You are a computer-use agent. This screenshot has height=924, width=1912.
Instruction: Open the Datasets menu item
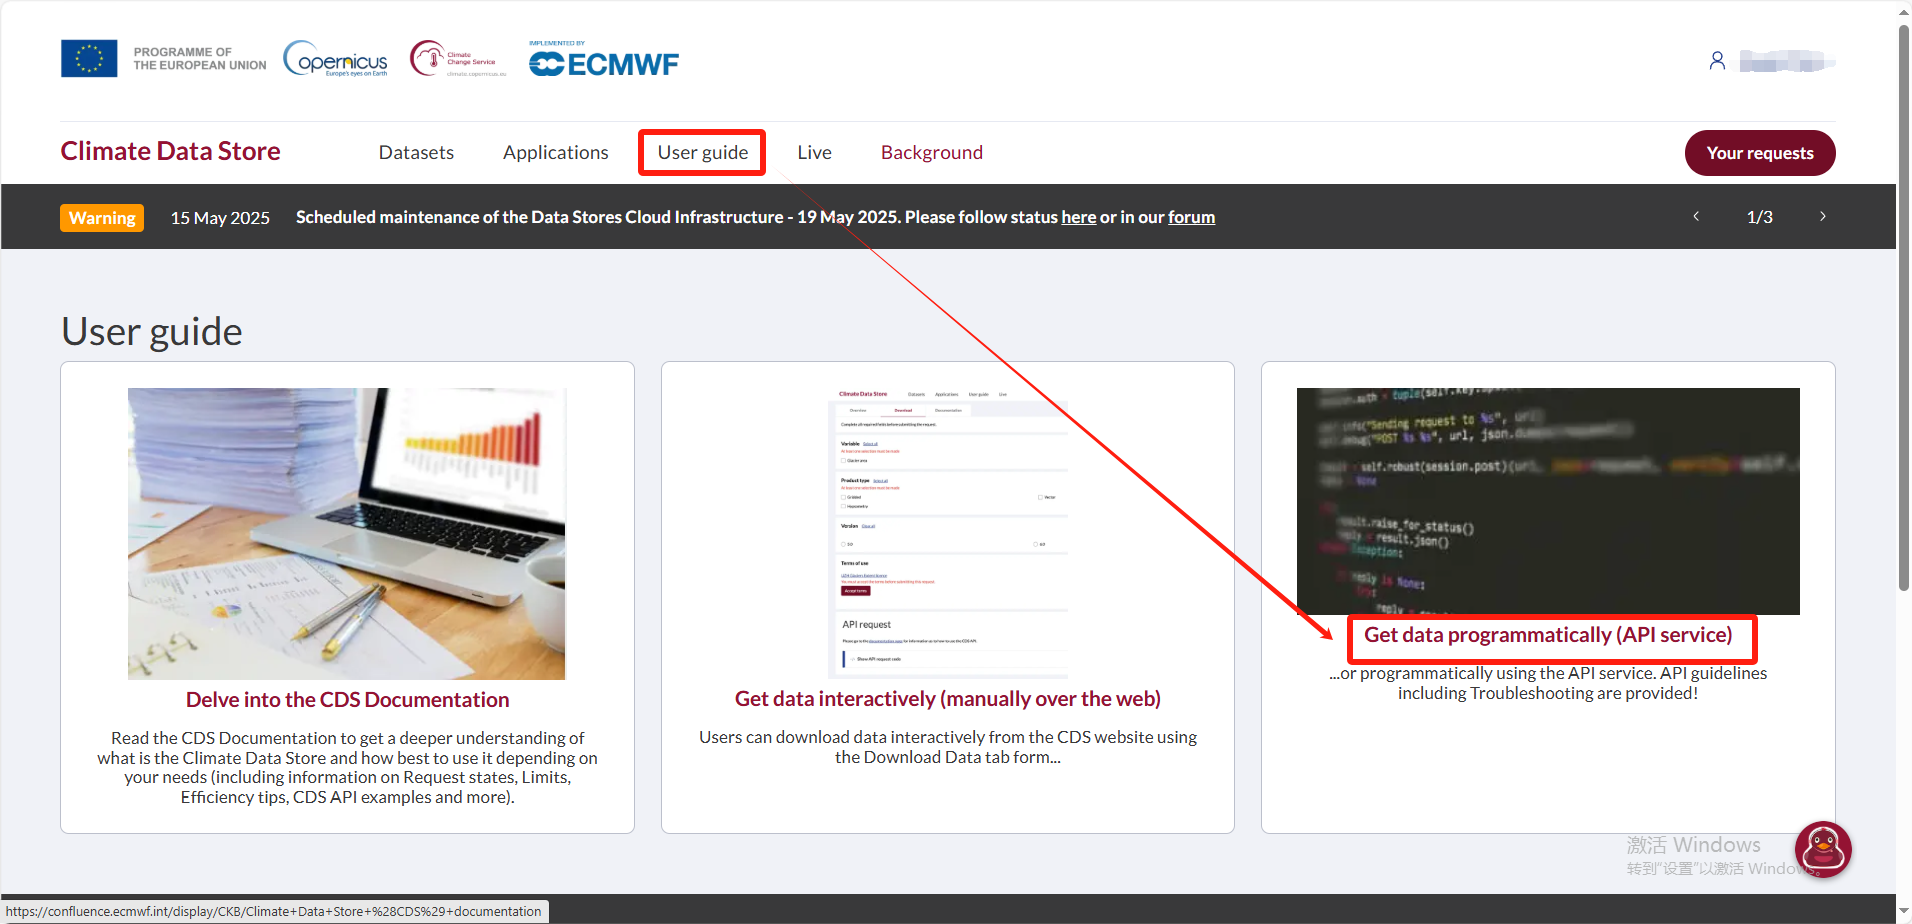click(x=416, y=152)
